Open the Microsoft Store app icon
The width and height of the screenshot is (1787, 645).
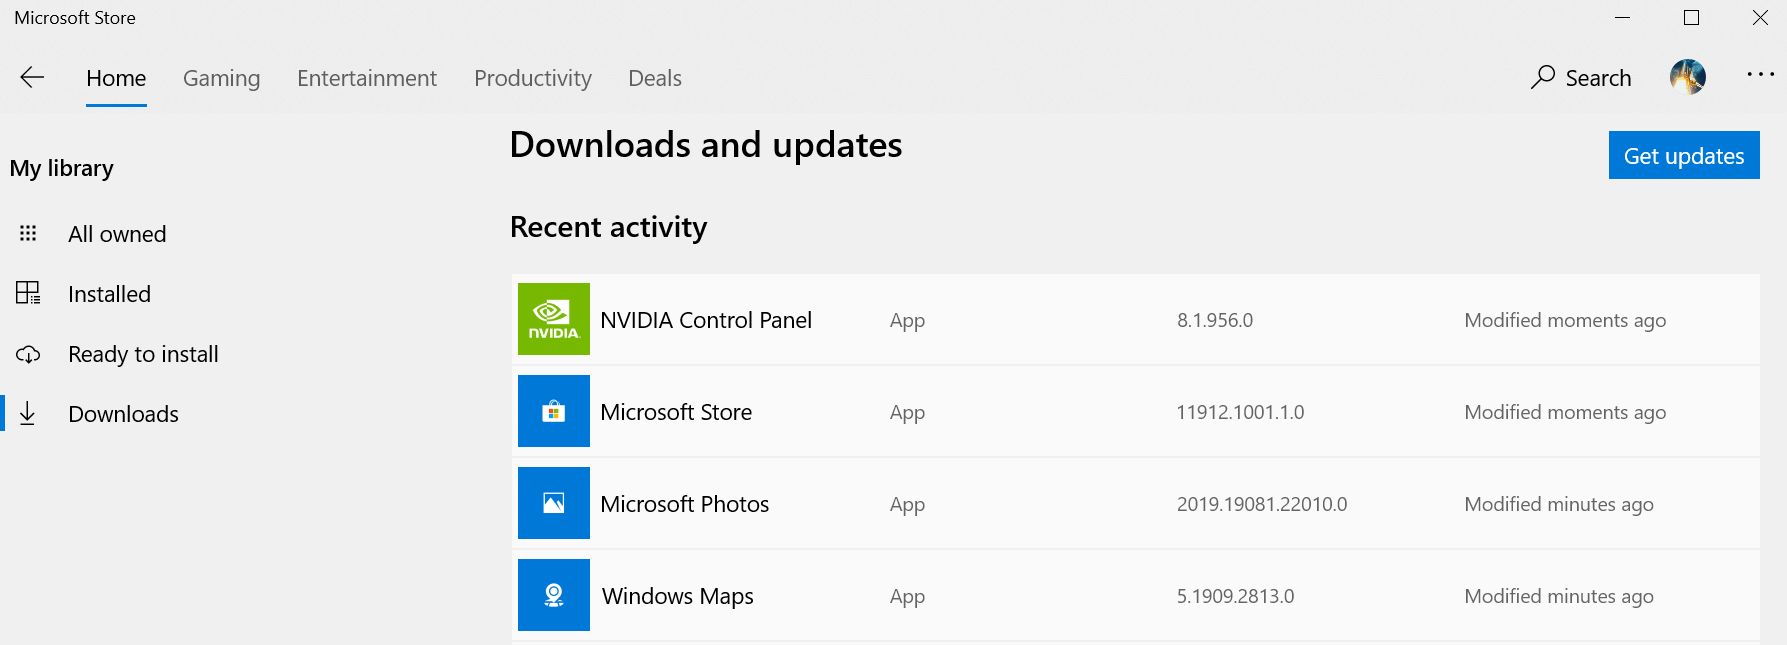pos(554,411)
